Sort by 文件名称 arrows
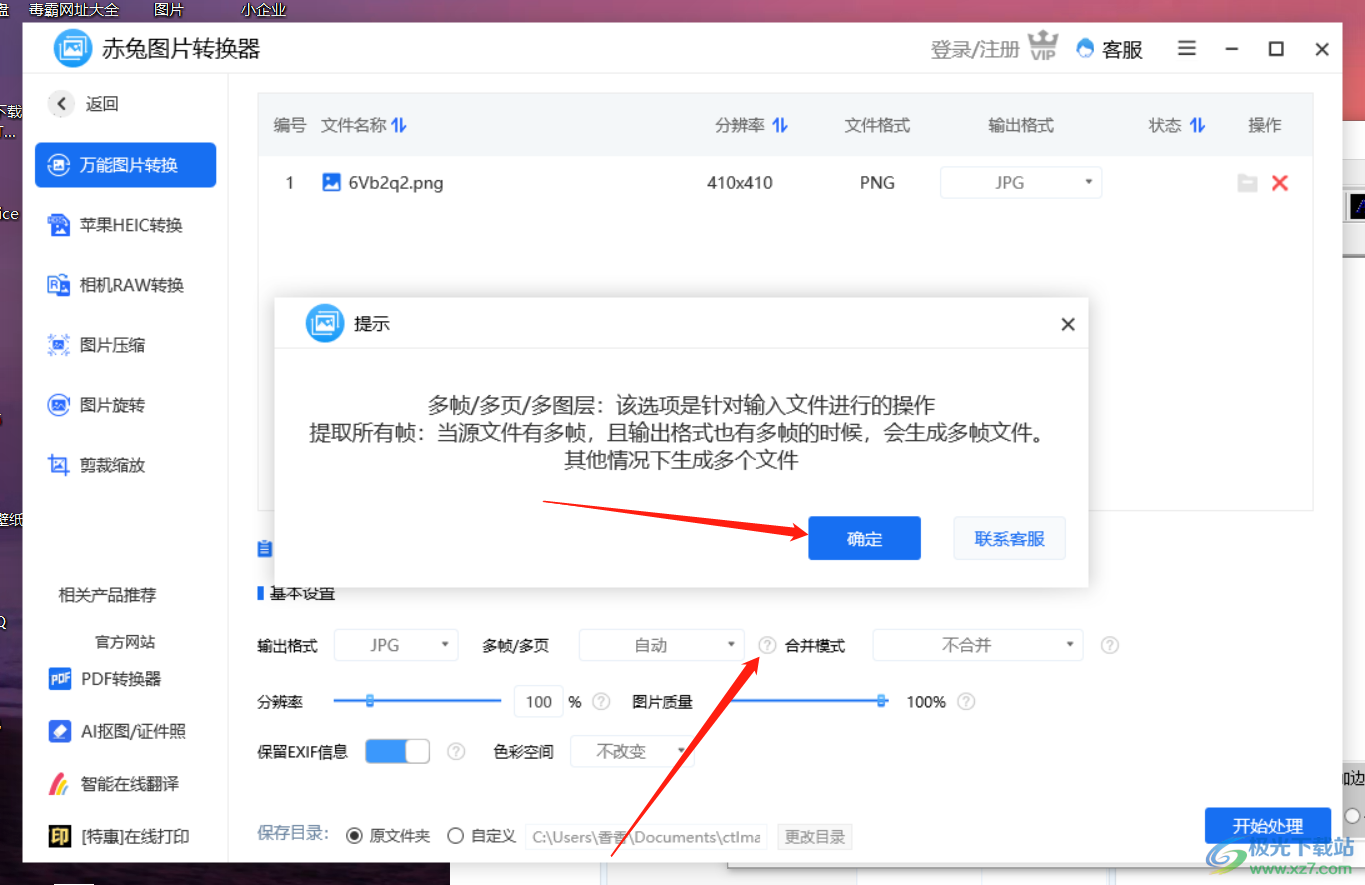Viewport: 1365px width, 885px height. click(x=399, y=125)
